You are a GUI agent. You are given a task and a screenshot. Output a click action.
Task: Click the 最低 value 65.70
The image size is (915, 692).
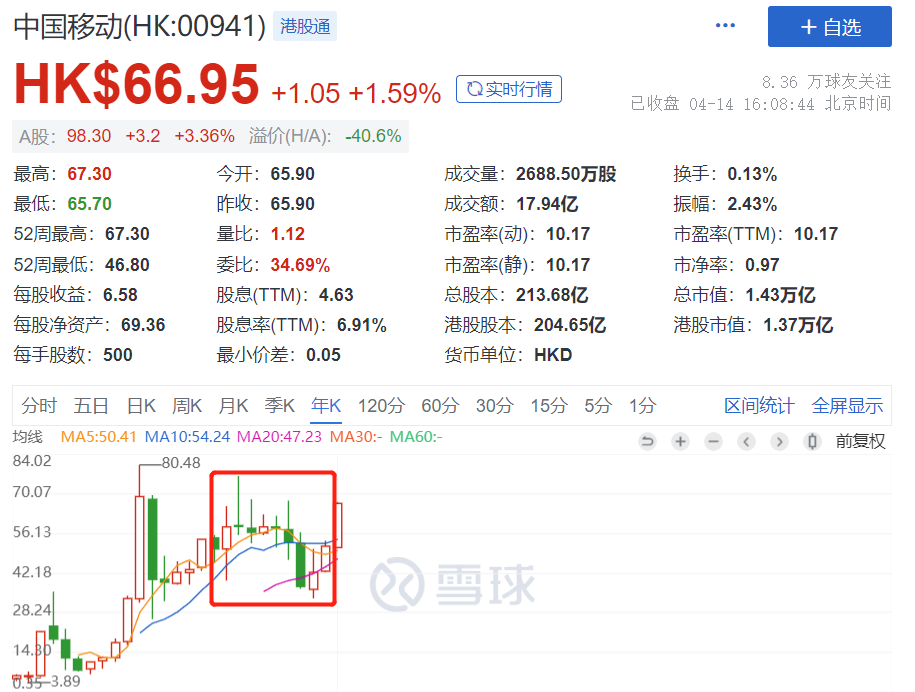(89, 204)
